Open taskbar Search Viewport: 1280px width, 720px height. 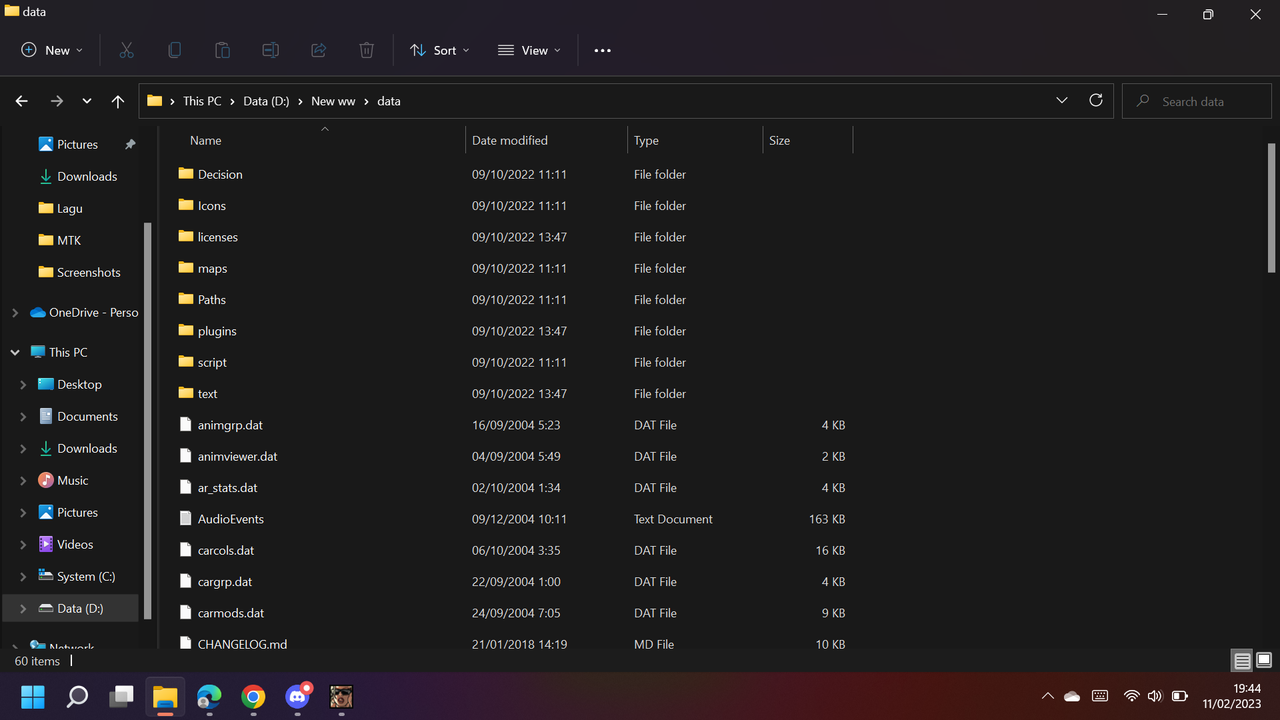[x=77, y=696]
